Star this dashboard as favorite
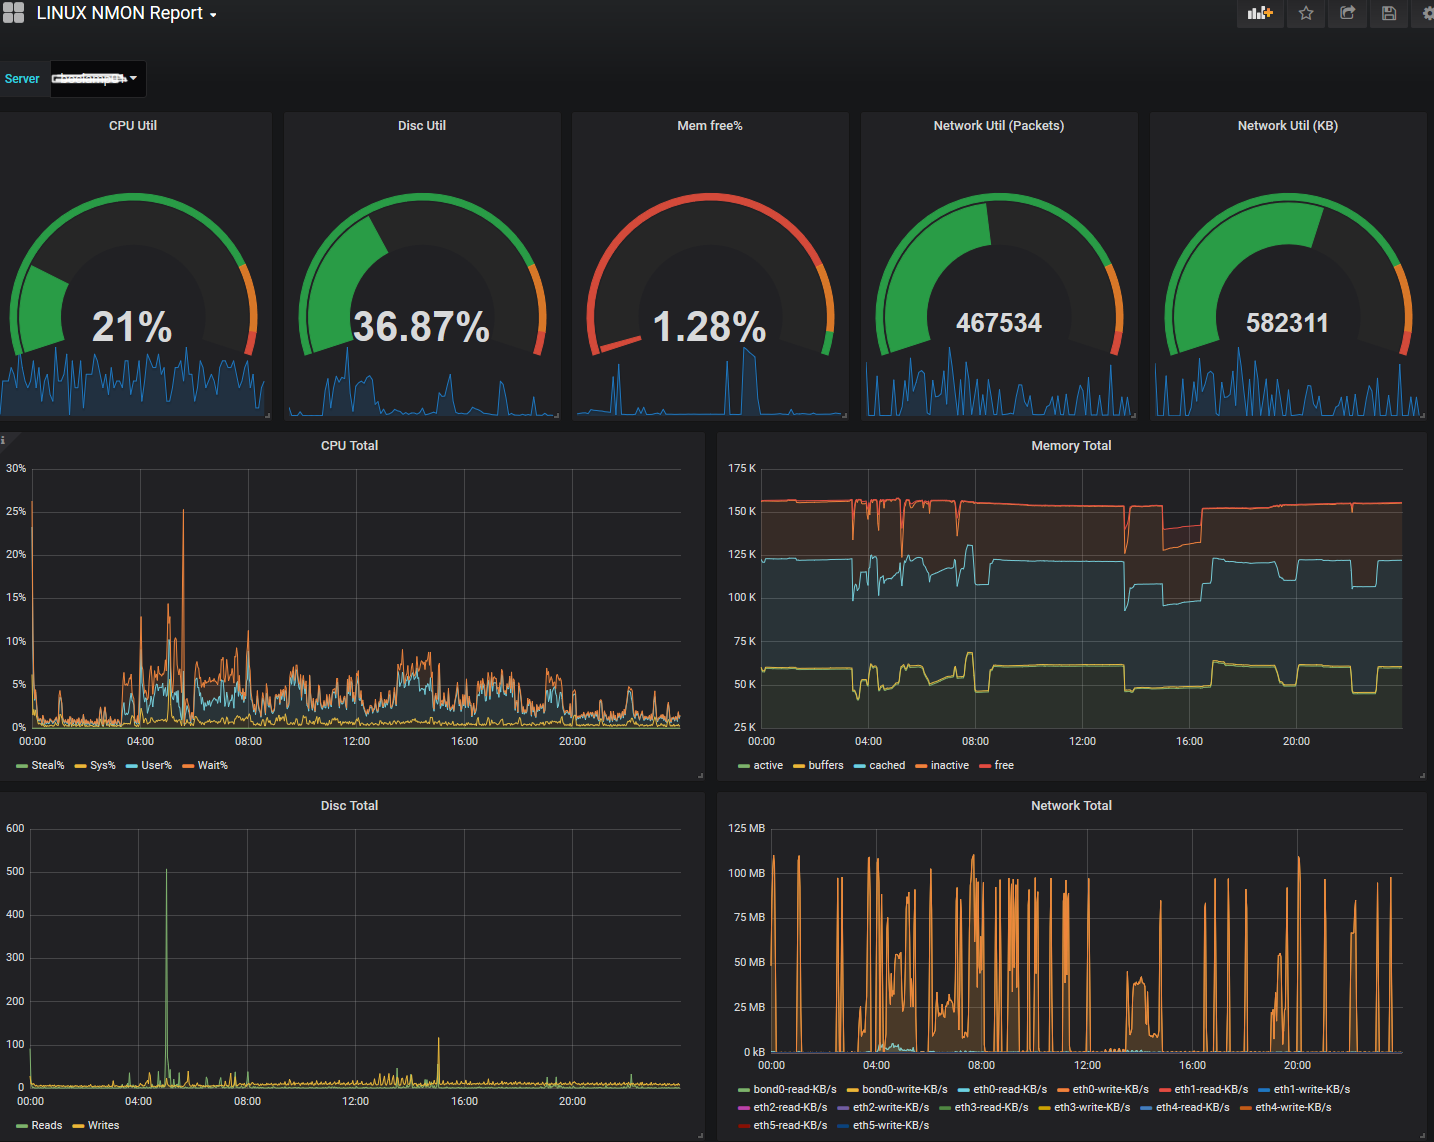 point(1306,13)
